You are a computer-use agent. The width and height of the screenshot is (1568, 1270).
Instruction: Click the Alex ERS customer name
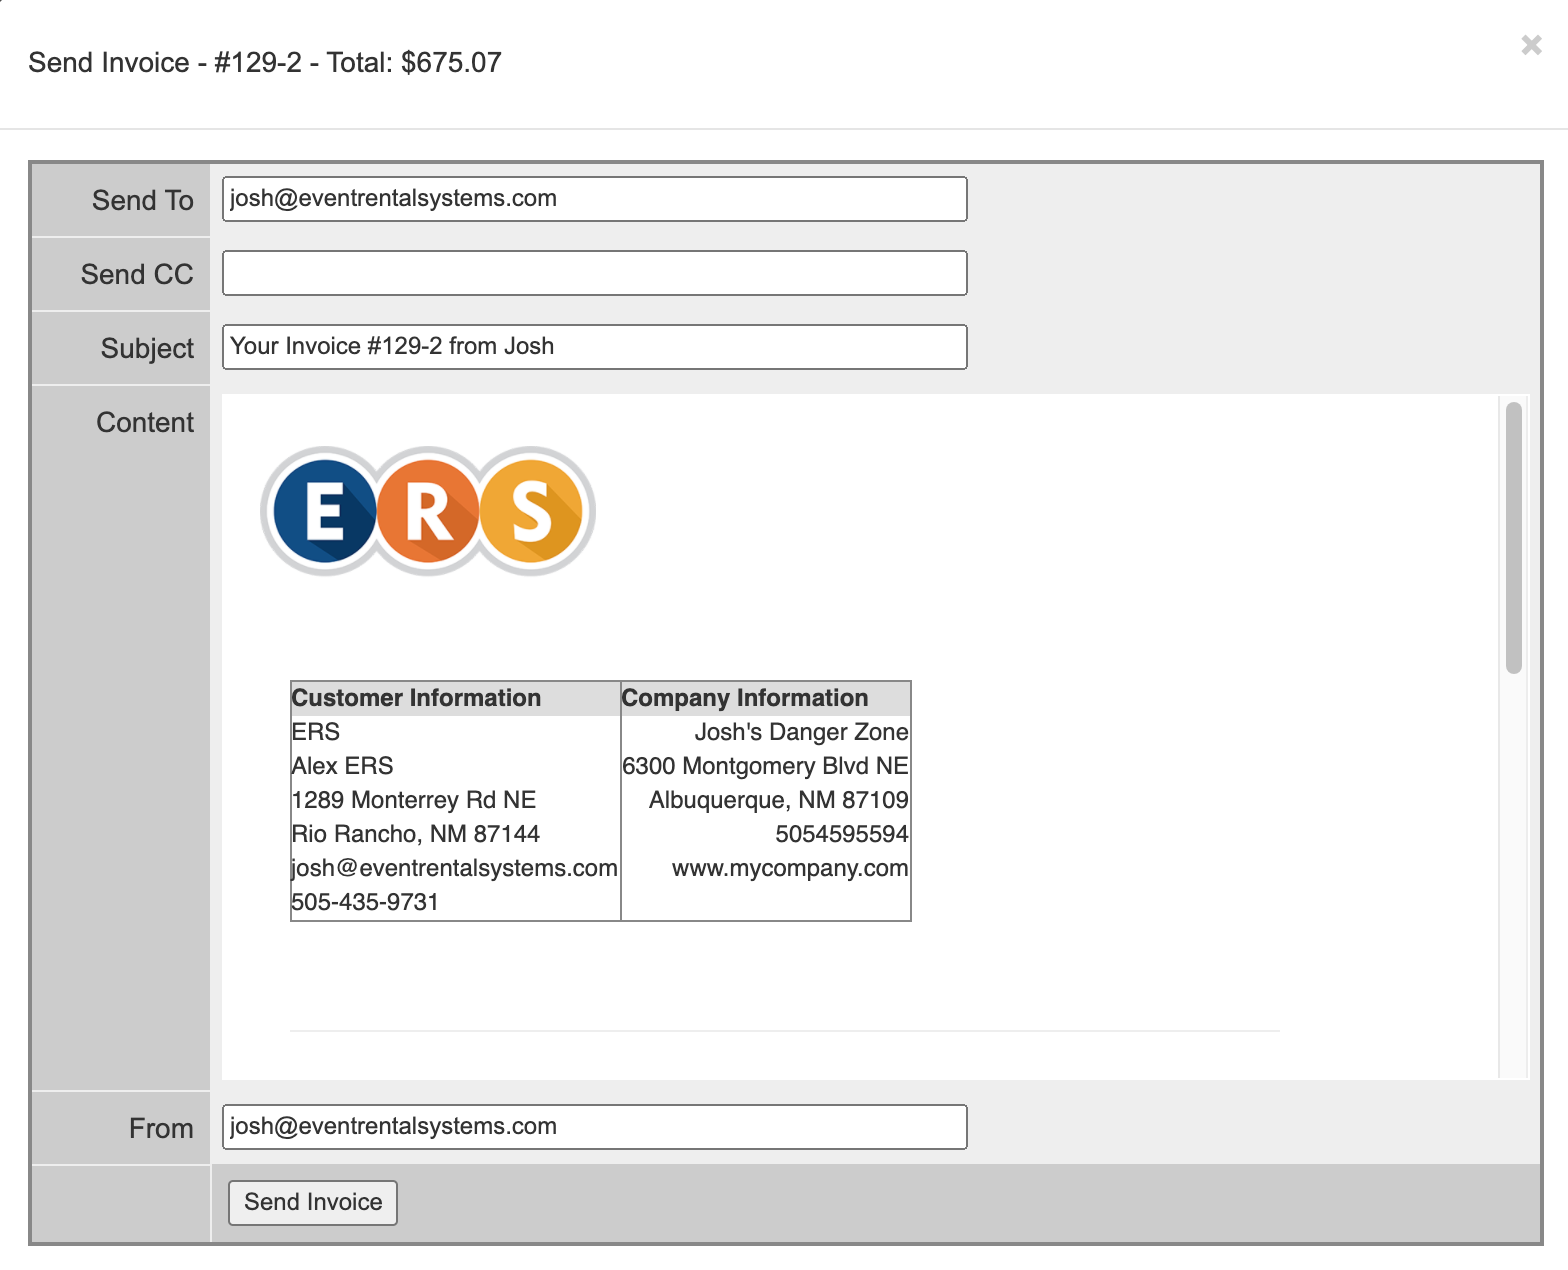[x=342, y=766]
